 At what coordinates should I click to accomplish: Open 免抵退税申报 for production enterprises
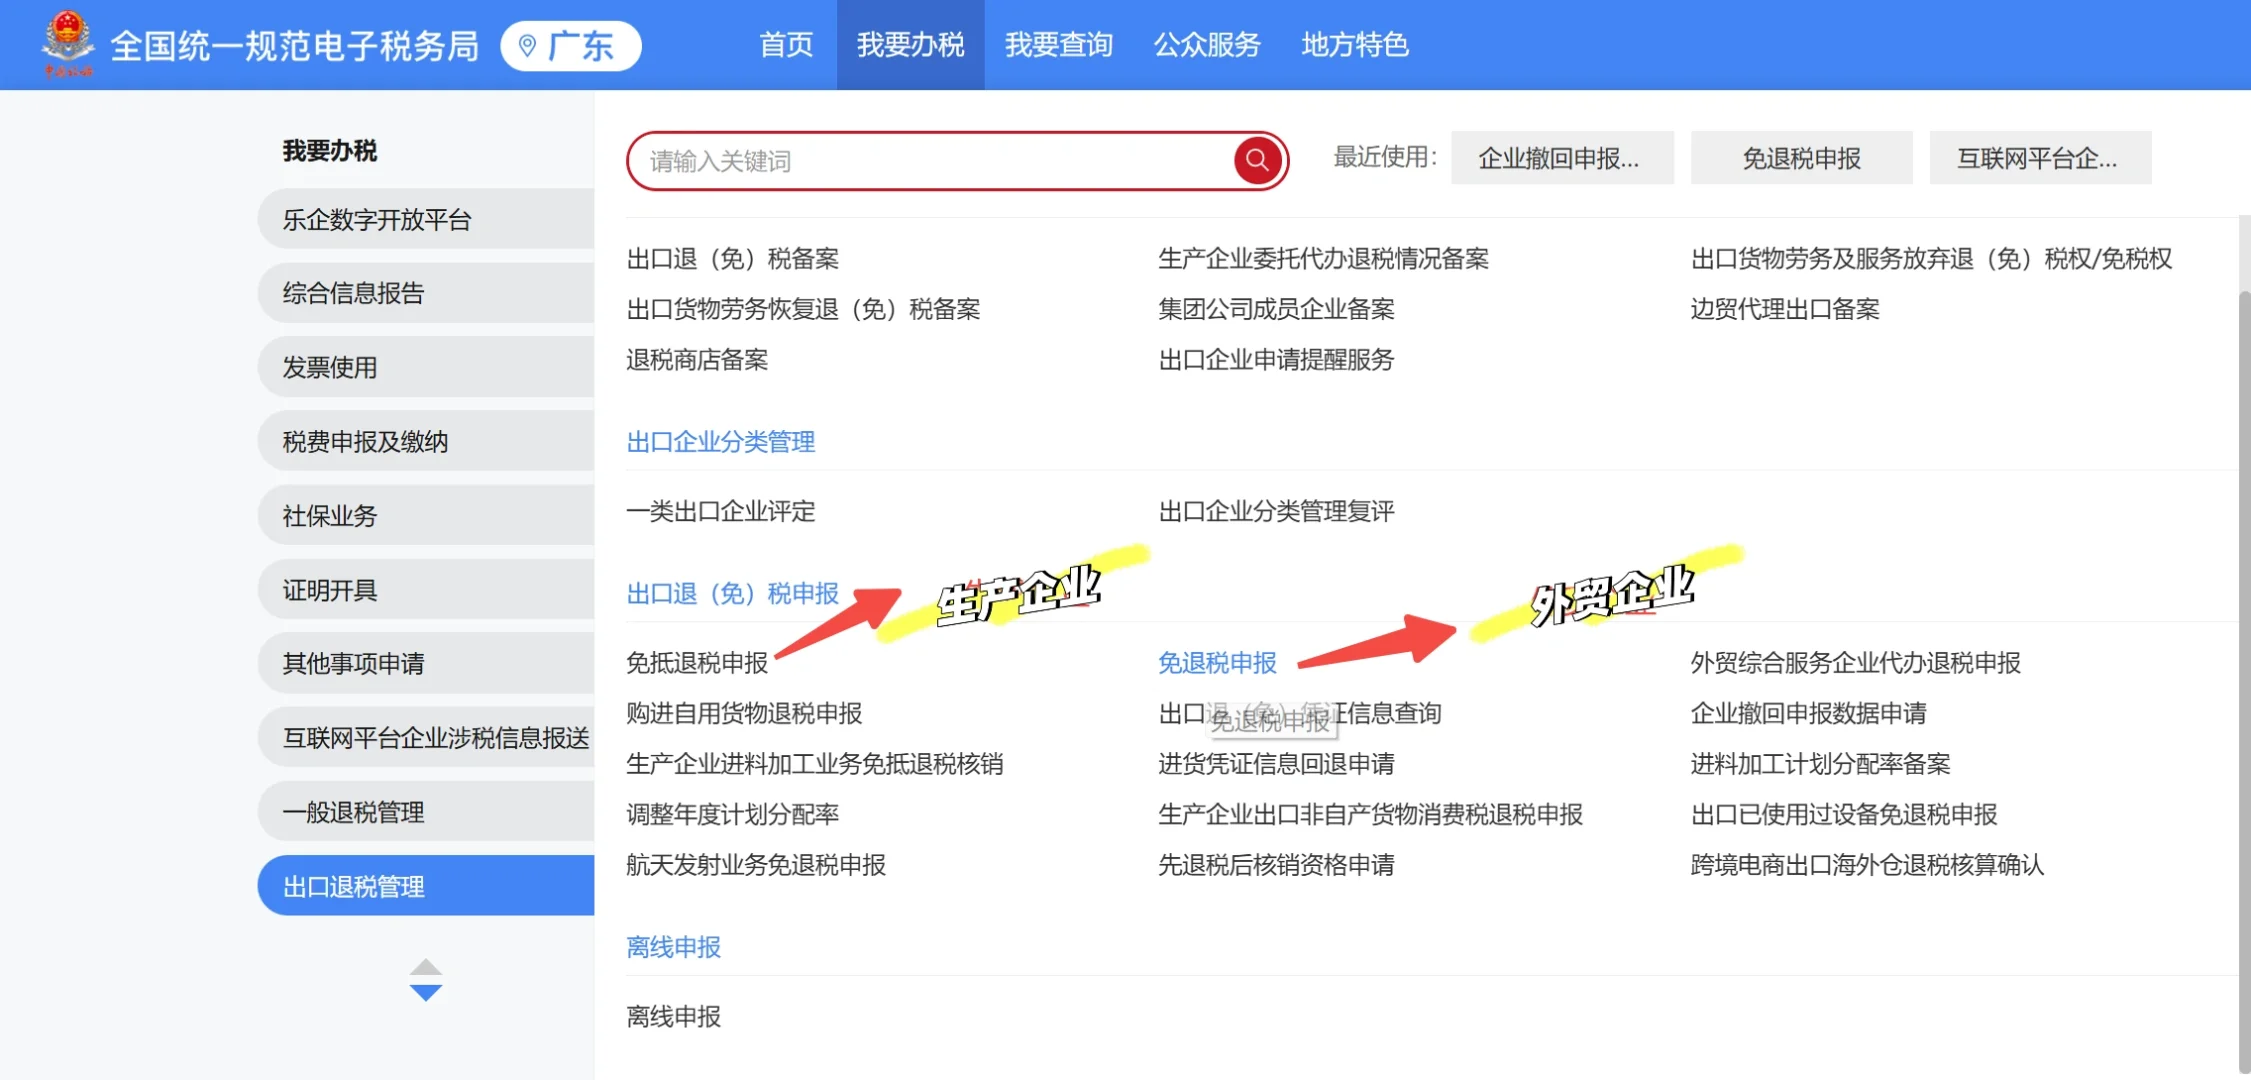[x=697, y=662]
